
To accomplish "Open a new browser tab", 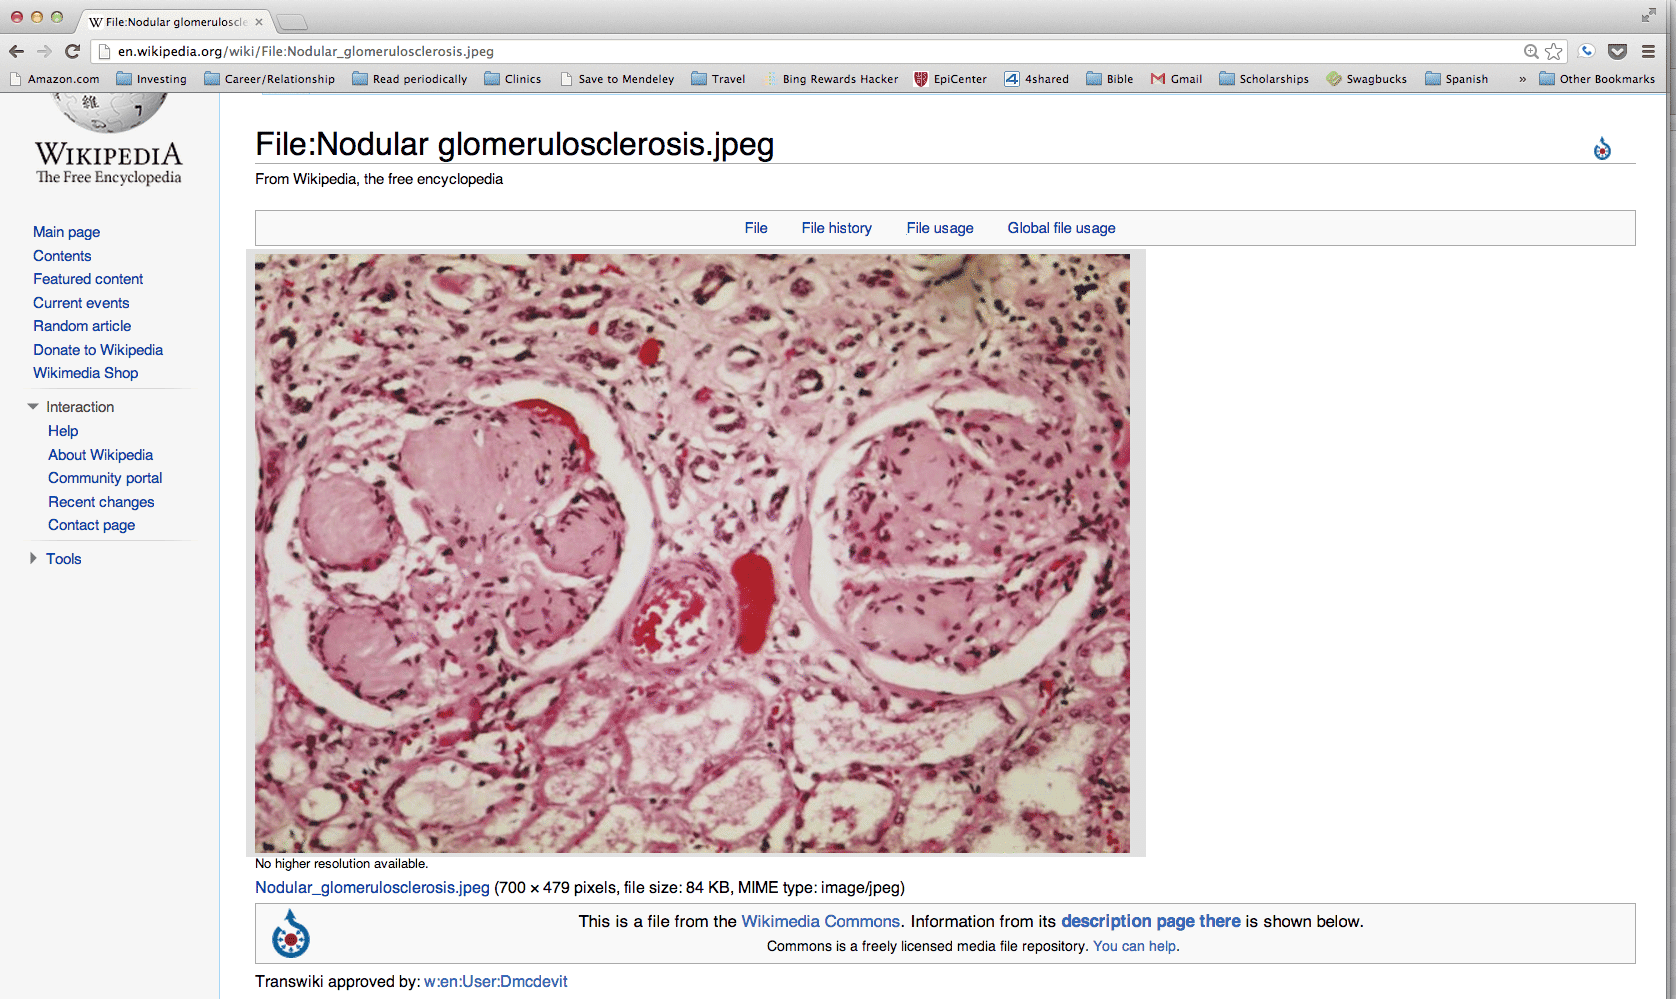I will pos(291,22).
